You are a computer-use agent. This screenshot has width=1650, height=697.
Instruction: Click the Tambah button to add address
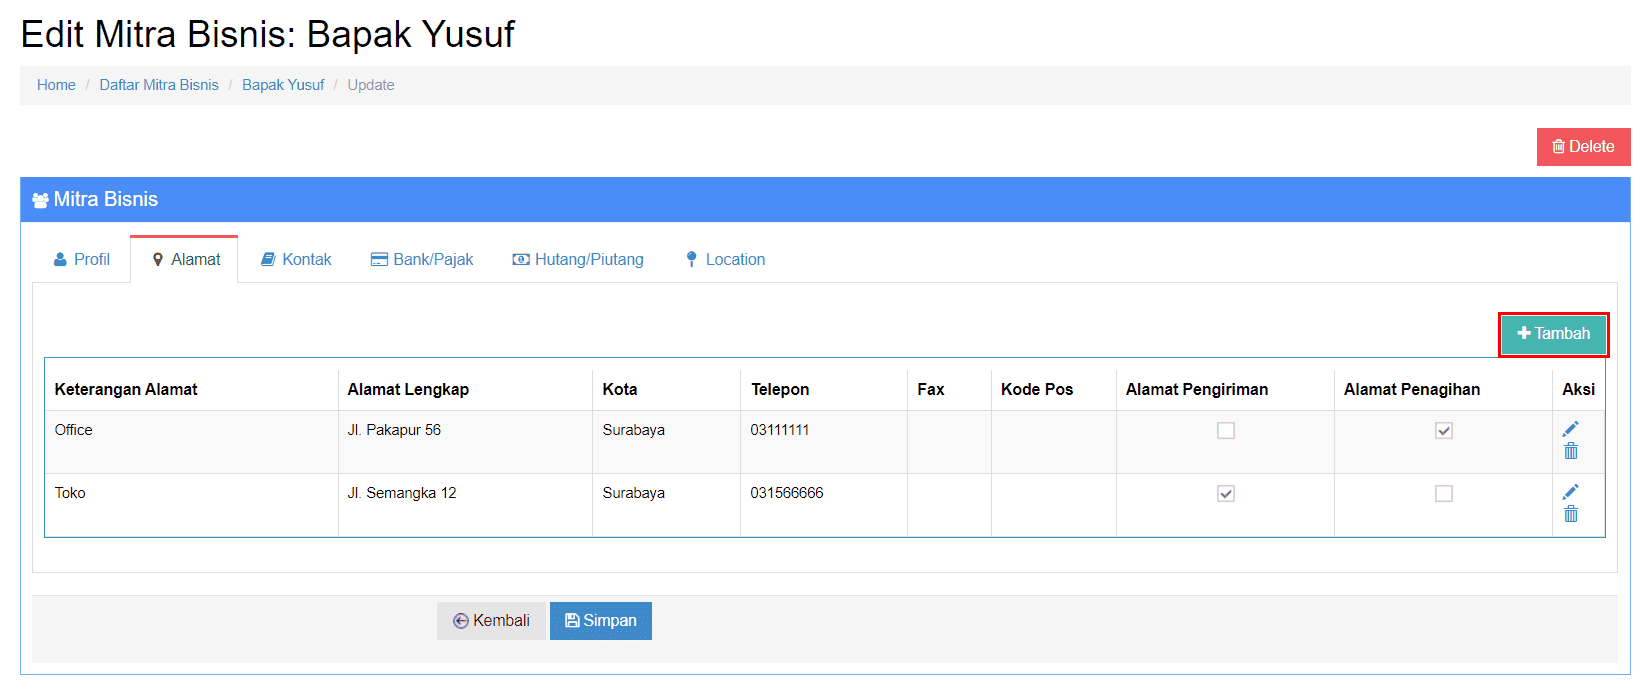[x=1553, y=334]
